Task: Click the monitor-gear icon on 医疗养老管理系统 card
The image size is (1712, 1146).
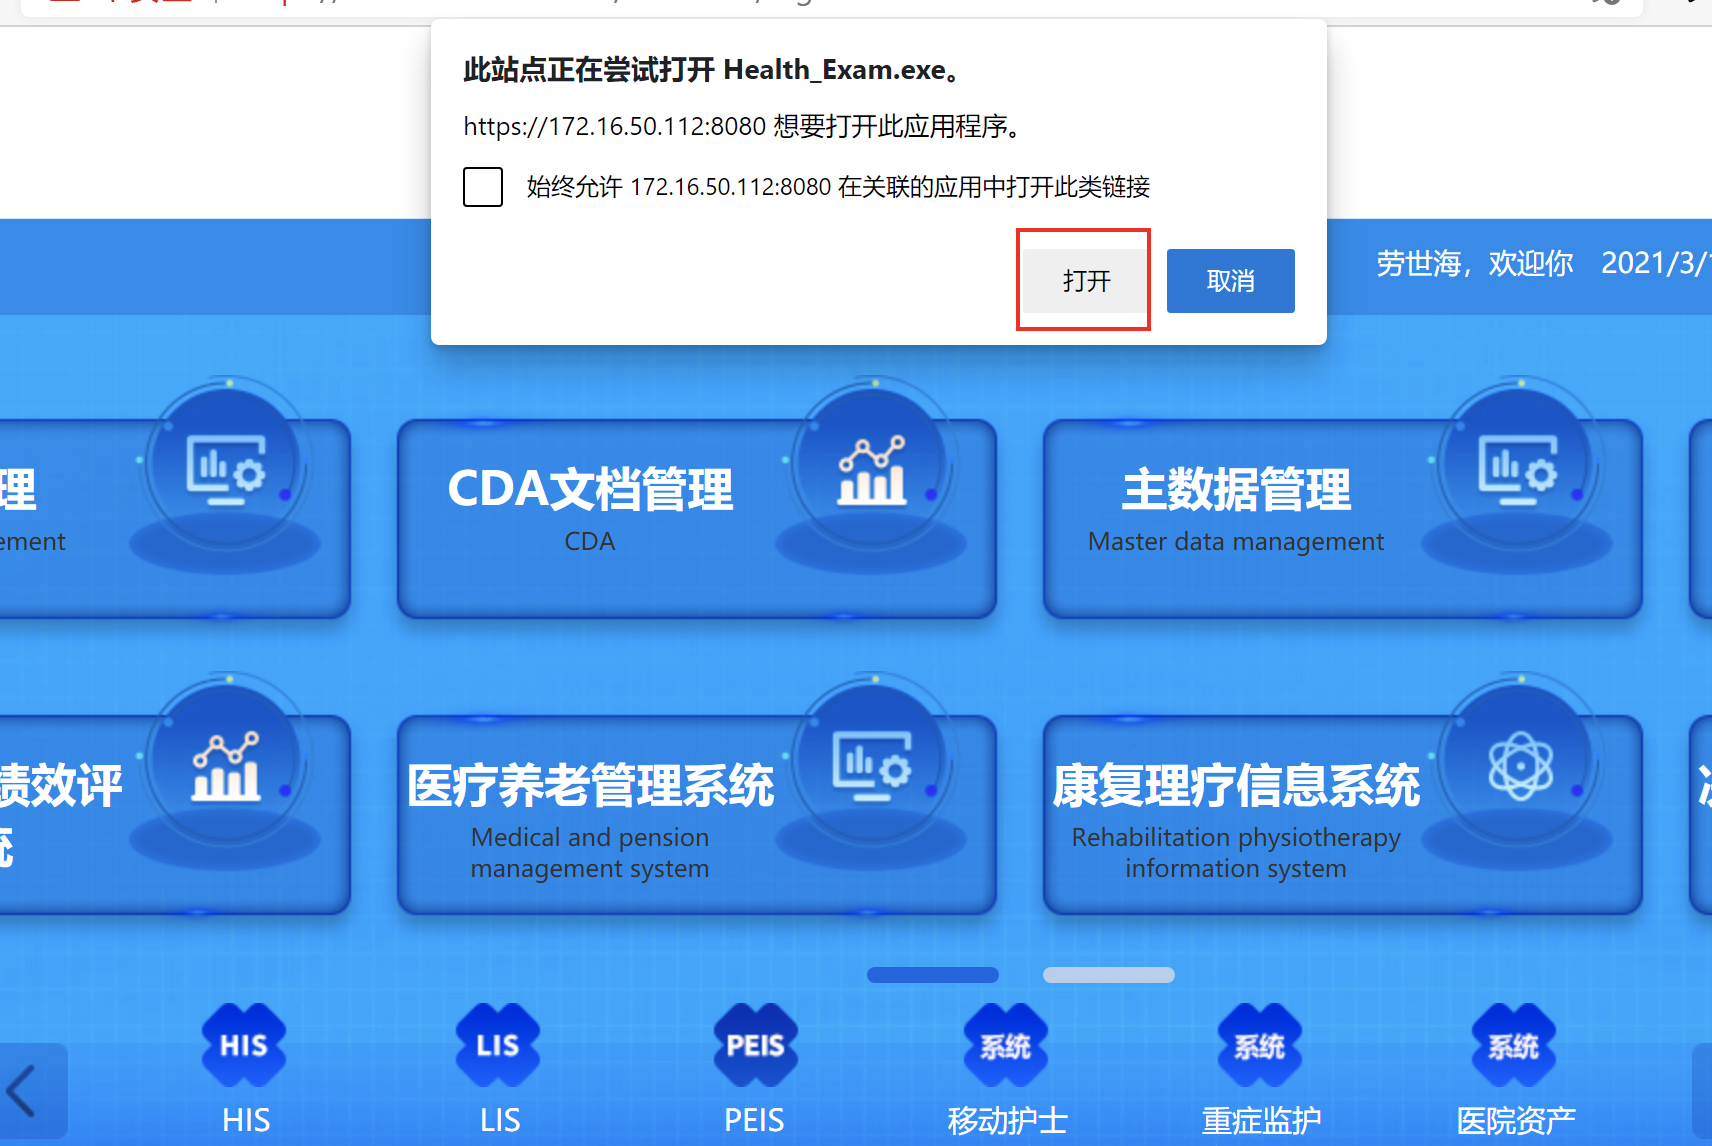Action: click(872, 766)
